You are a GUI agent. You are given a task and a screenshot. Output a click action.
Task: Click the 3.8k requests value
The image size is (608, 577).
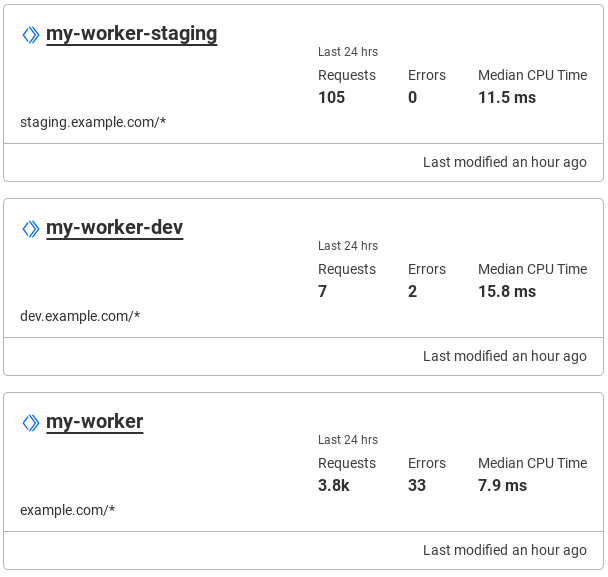(334, 485)
